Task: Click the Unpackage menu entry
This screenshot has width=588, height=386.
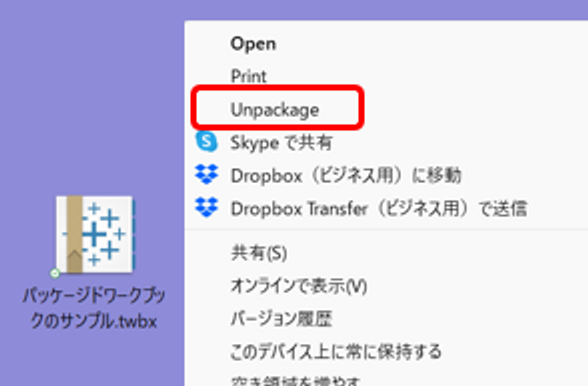Action: tap(275, 110)
